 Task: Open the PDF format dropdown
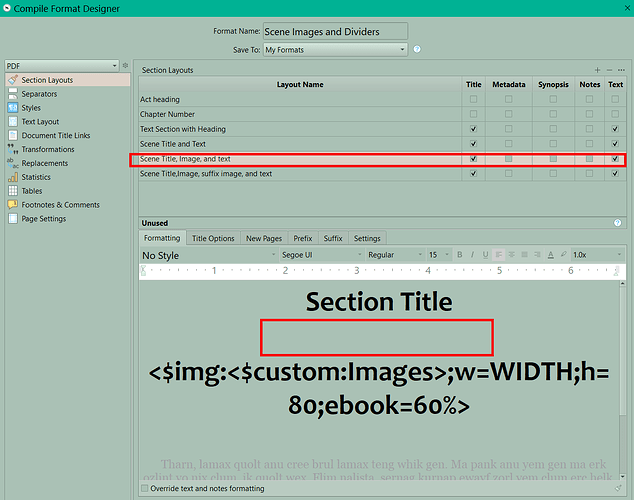(x=61, y=65)
